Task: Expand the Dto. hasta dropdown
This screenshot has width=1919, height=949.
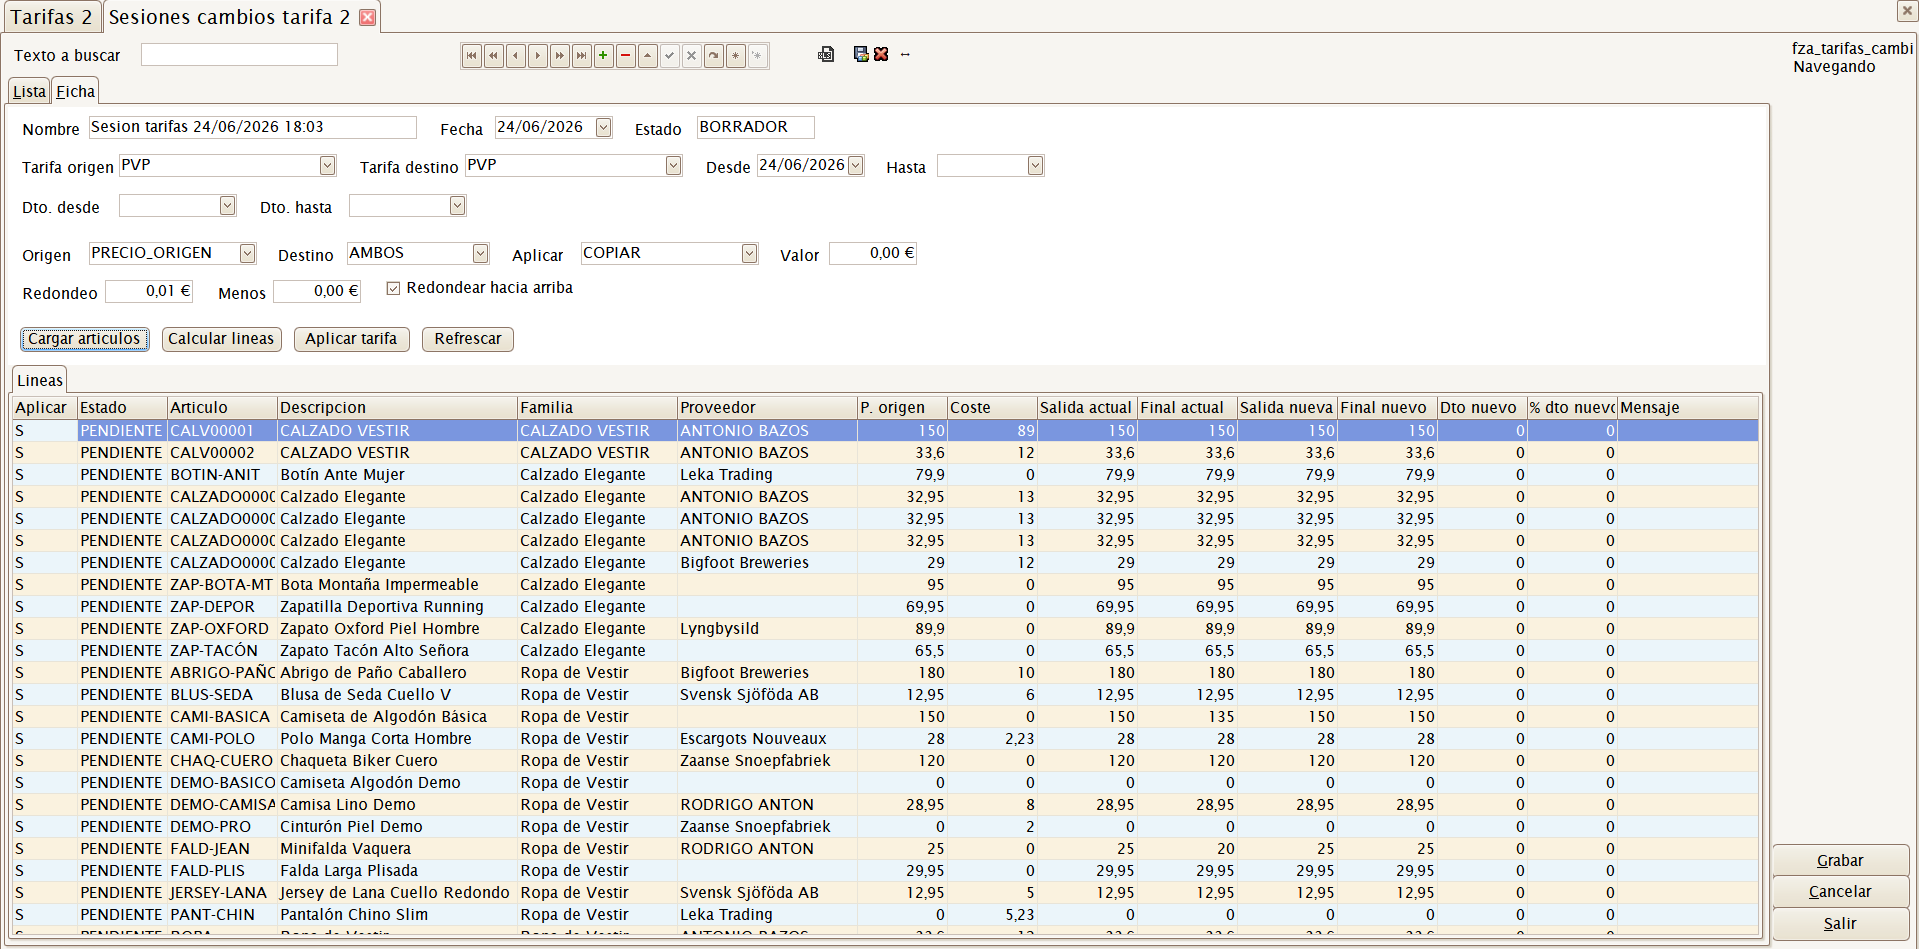Action: (458, 205)
